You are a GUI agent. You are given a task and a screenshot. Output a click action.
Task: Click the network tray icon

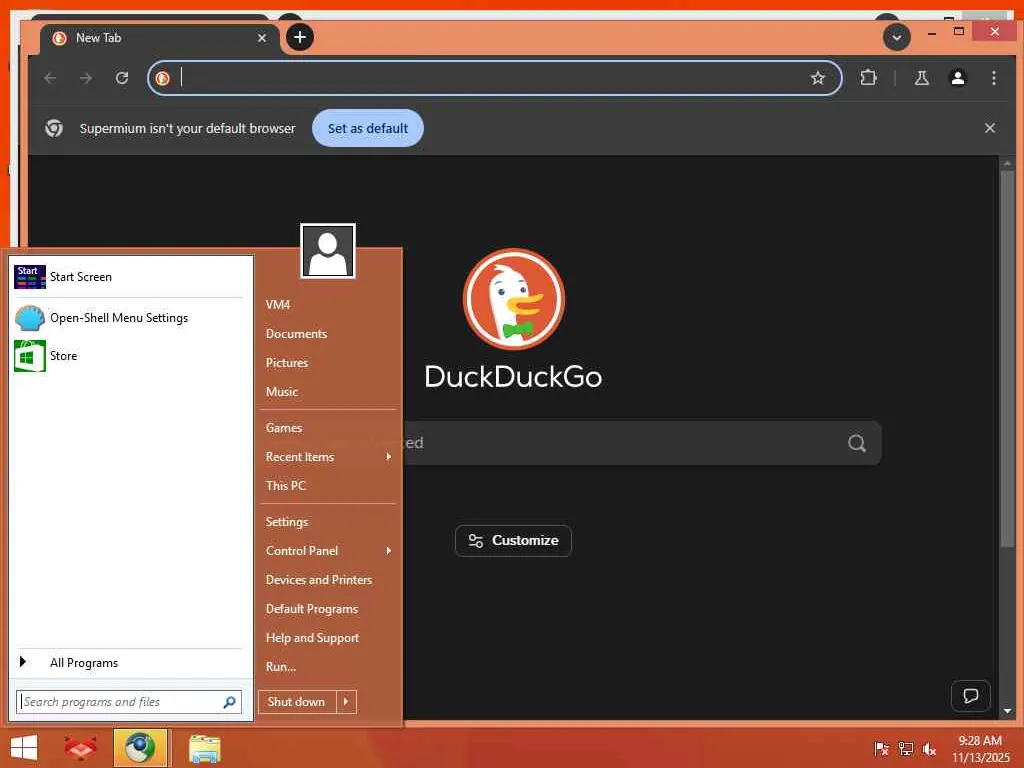click(905, 749)
